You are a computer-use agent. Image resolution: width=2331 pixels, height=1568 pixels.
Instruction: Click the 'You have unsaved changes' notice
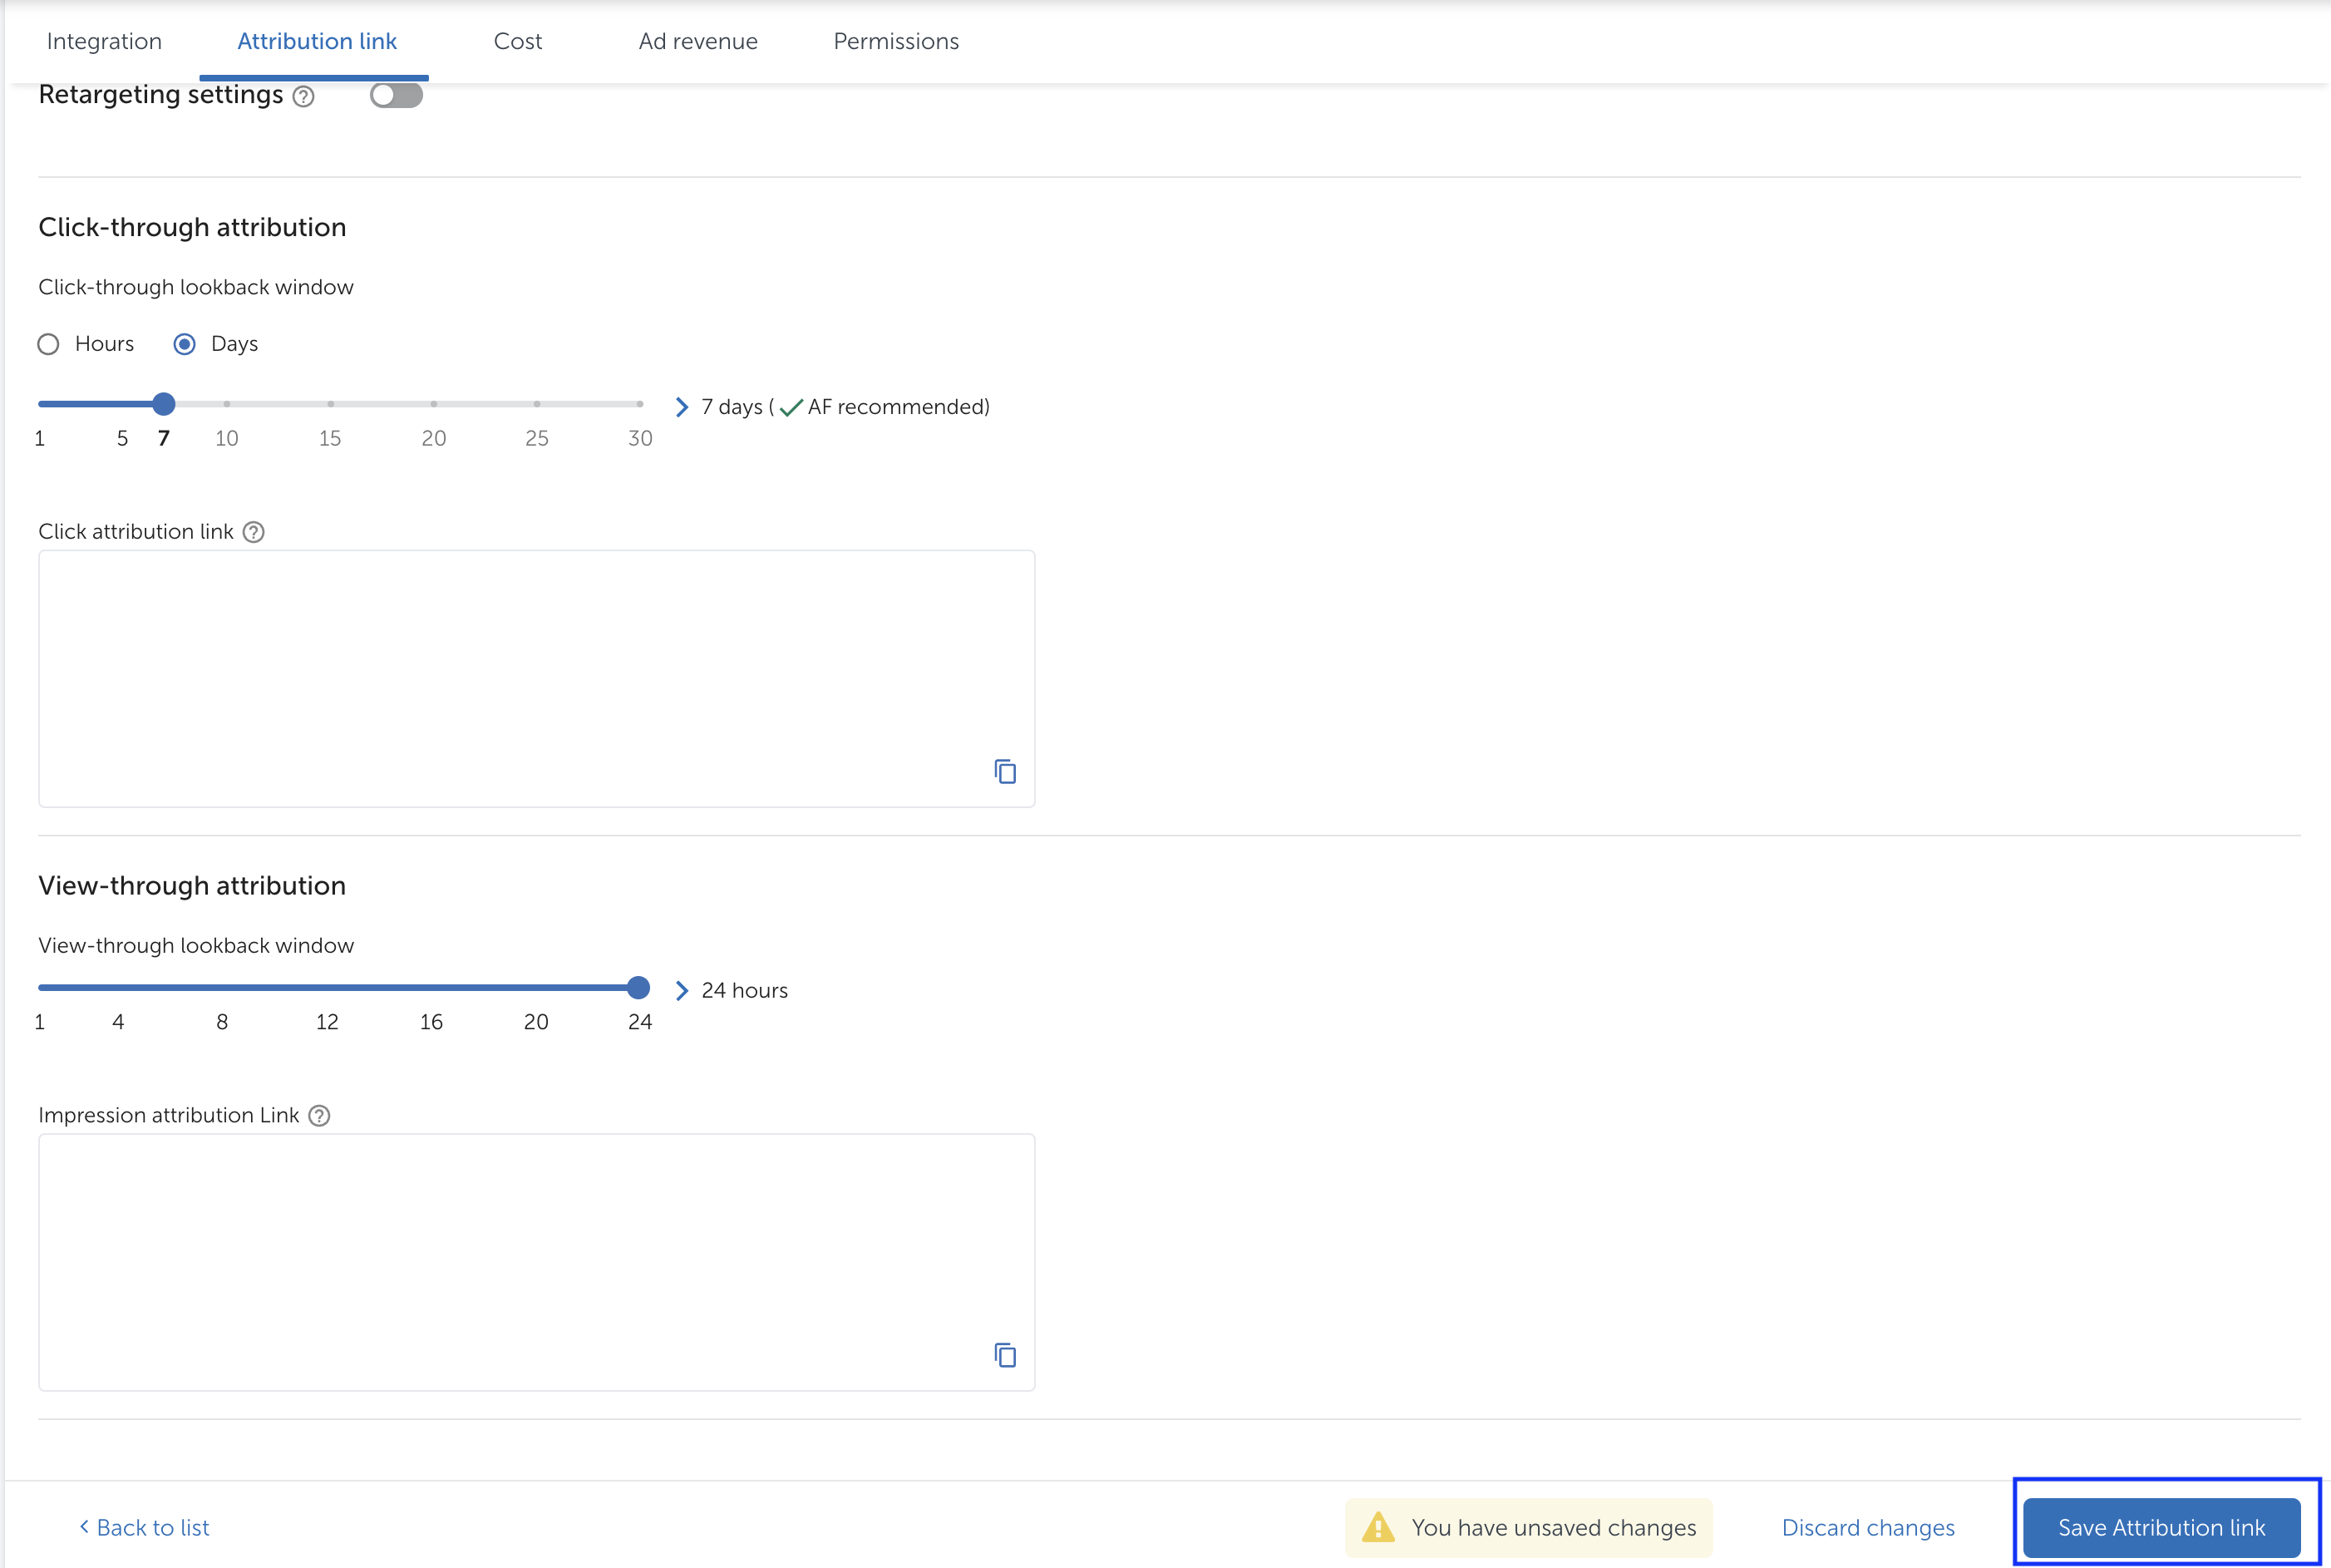[1528, 1527]
